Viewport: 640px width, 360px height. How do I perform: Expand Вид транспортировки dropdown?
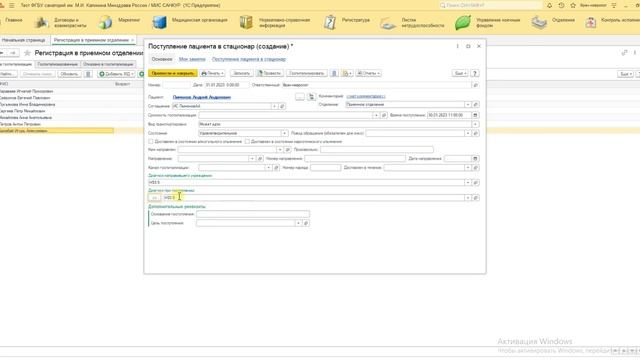[x=476, y=124]
